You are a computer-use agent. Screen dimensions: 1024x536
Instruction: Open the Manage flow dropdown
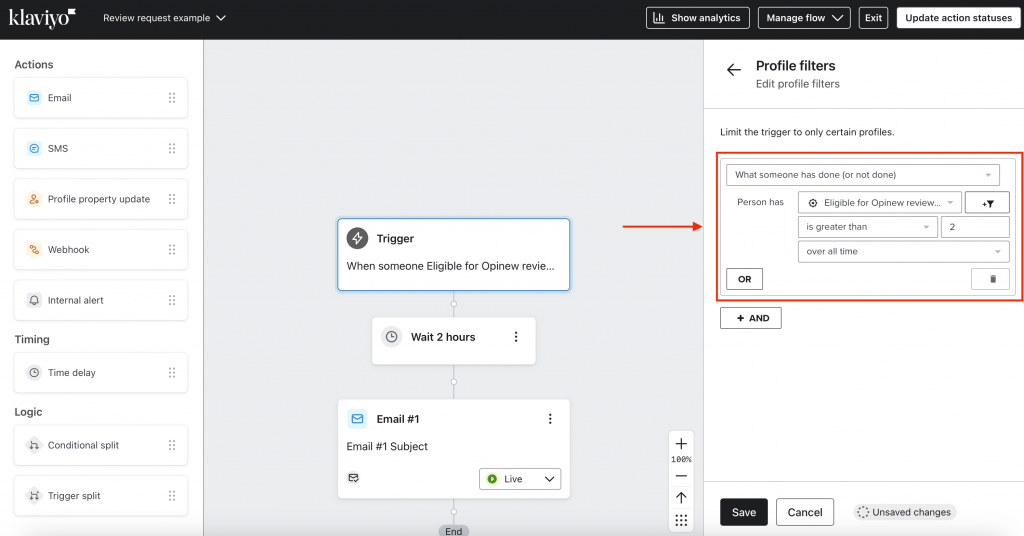(804, 18)
